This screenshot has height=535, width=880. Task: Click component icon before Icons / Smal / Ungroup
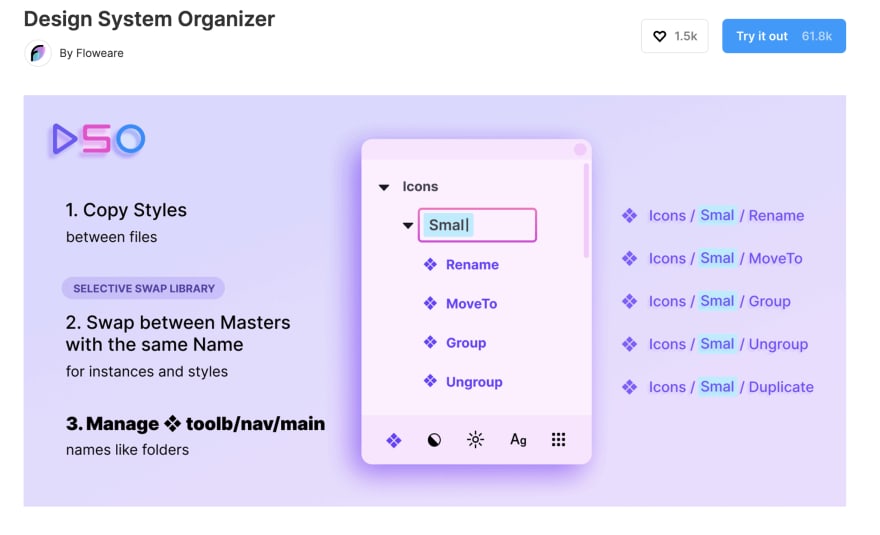pyautogui.click(x=630, y=344)
